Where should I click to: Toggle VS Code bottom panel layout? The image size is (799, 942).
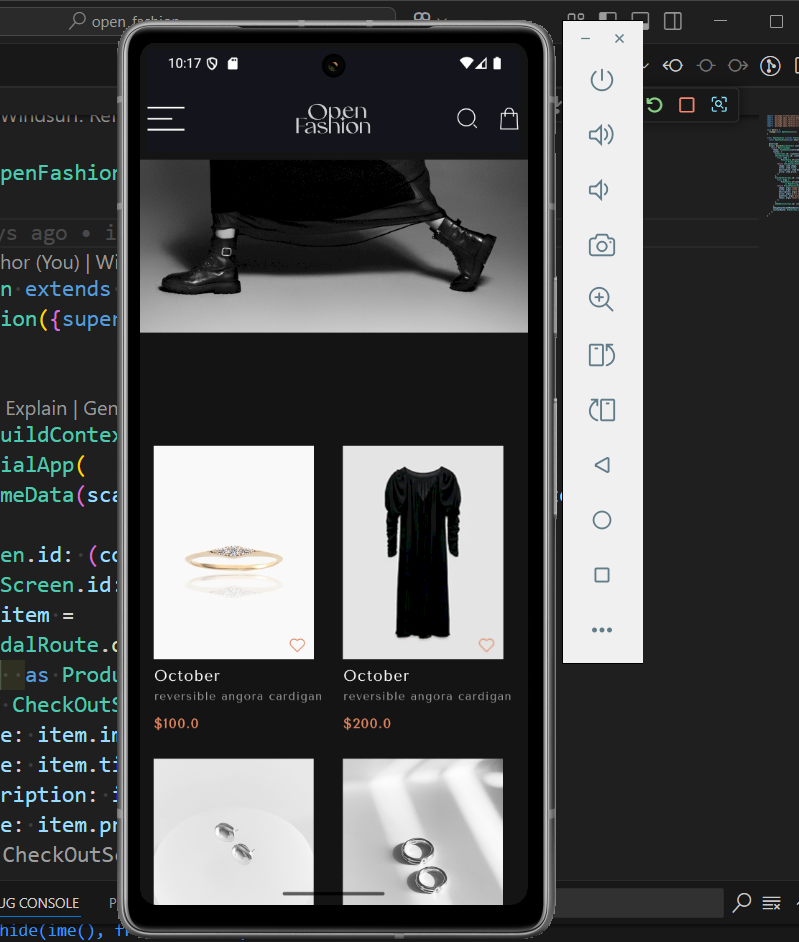pyautogui.click(x=640, y=21)
